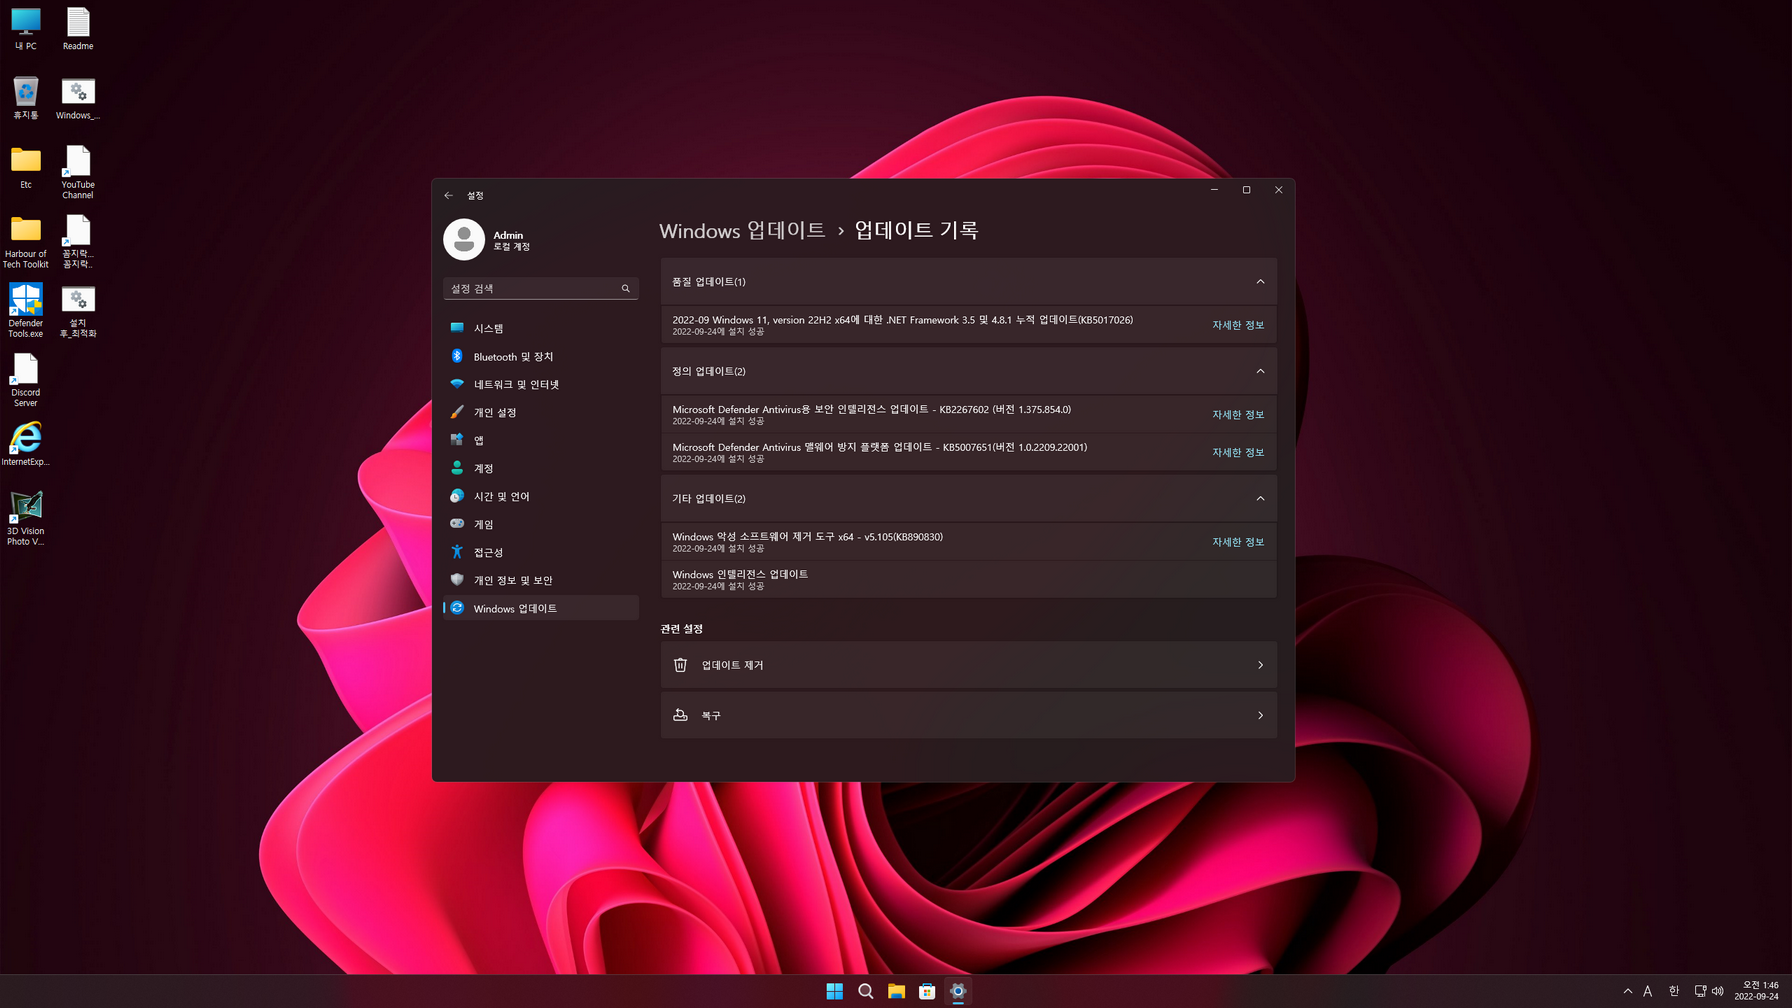Select 3D Vision Photo Viewer icon

[x=26, y=519]
